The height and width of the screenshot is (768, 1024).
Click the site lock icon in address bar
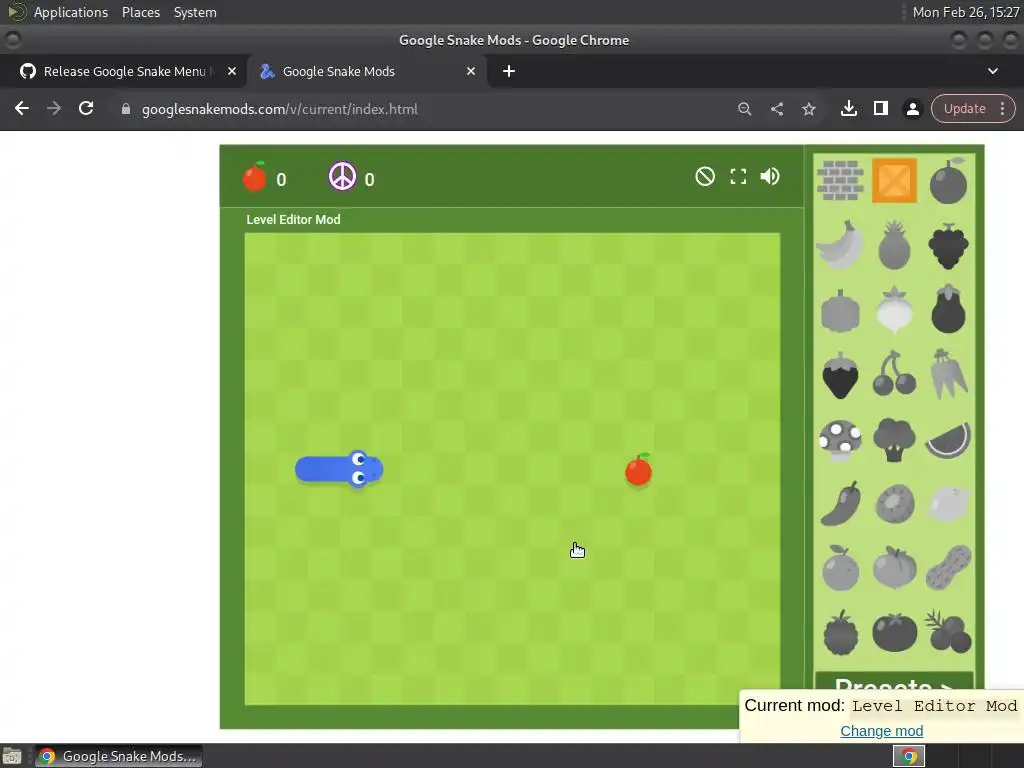pyautogui.click(x=126, y=109)
